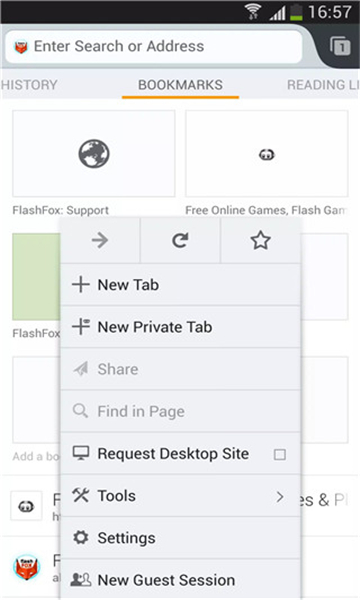Click the gear icon beside Settings
Image resolution: width=360 pixels, height=600 pixels.
(81, 538)
